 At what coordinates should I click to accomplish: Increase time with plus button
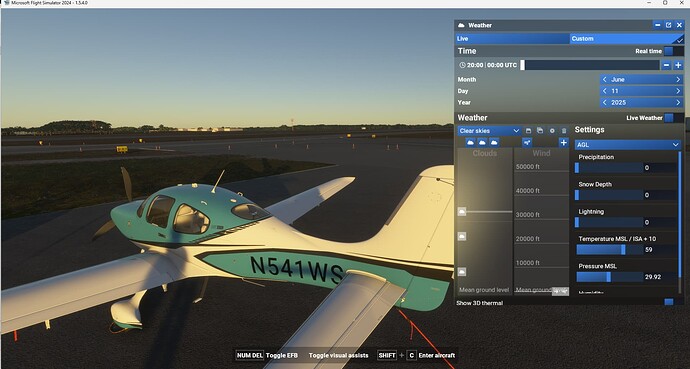679,65
